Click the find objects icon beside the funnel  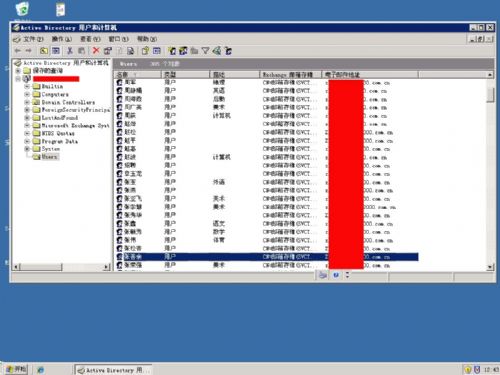(217, 51)
